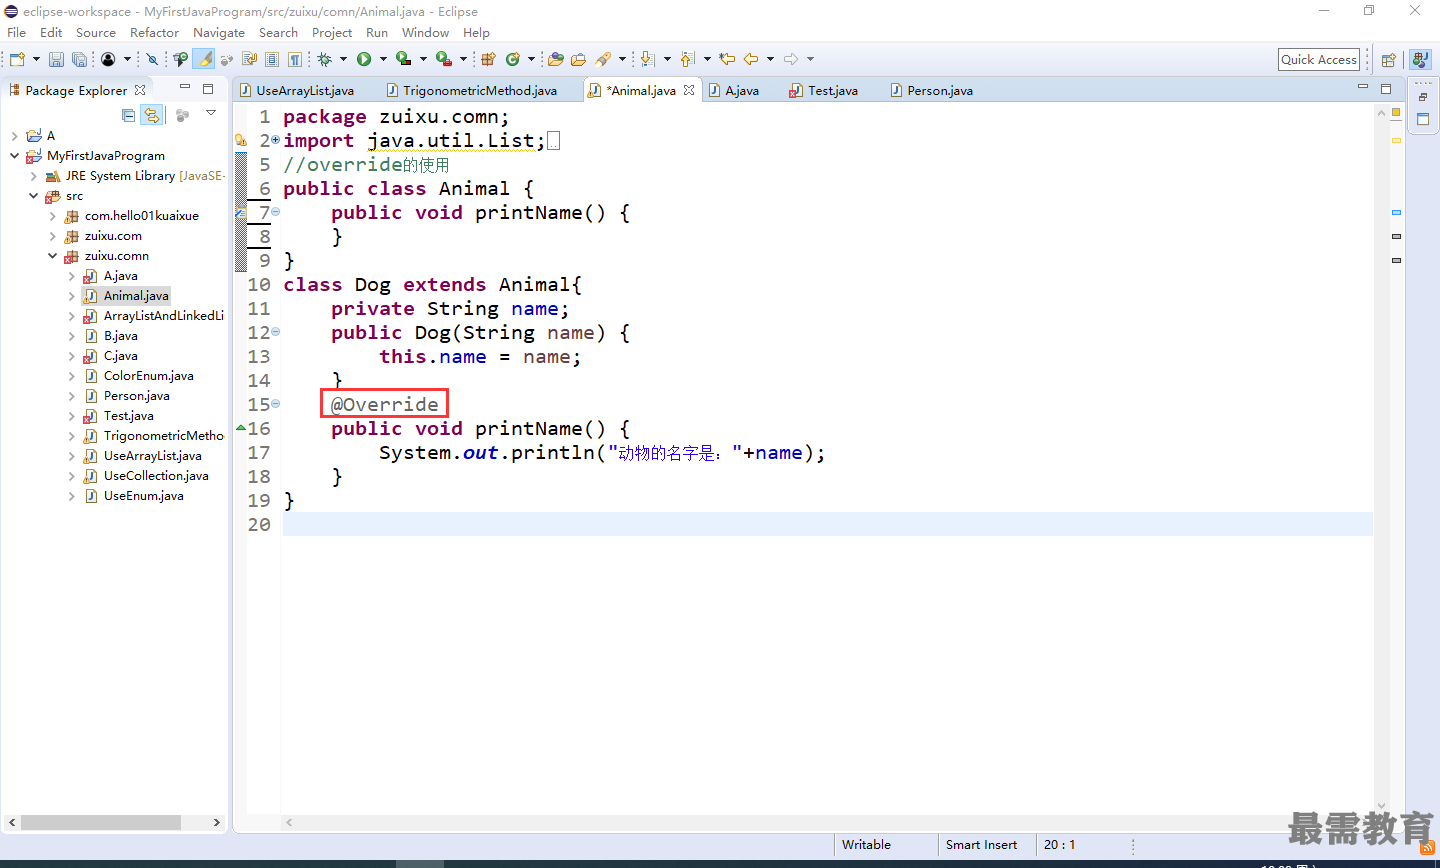Toggle Mark Occurrences highlighter icon

pyautogui.click(x=204, y=60)
